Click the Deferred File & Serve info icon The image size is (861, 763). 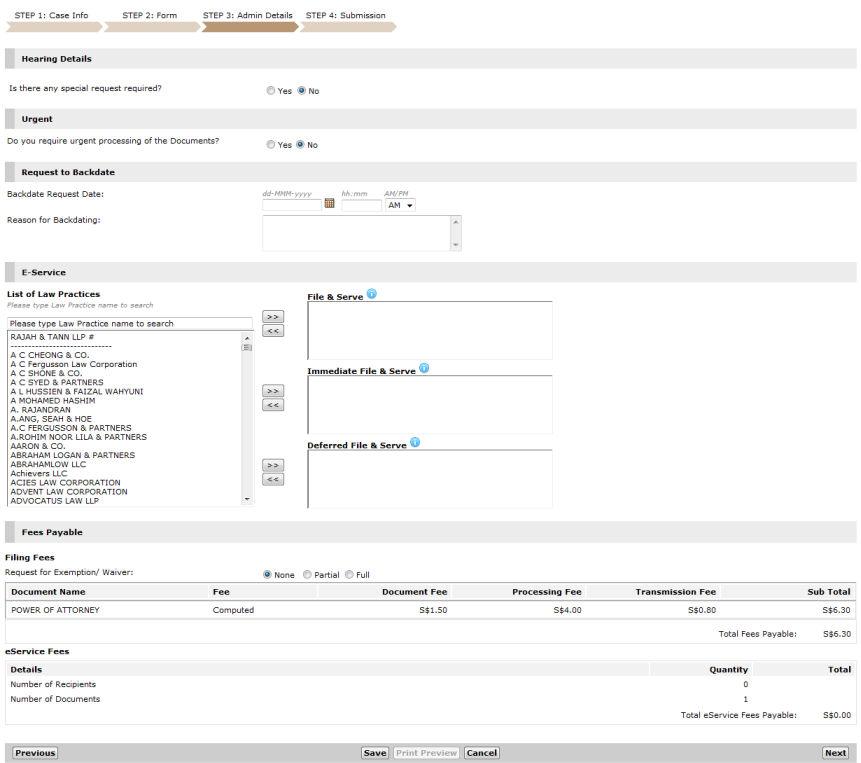pos(414,443)
